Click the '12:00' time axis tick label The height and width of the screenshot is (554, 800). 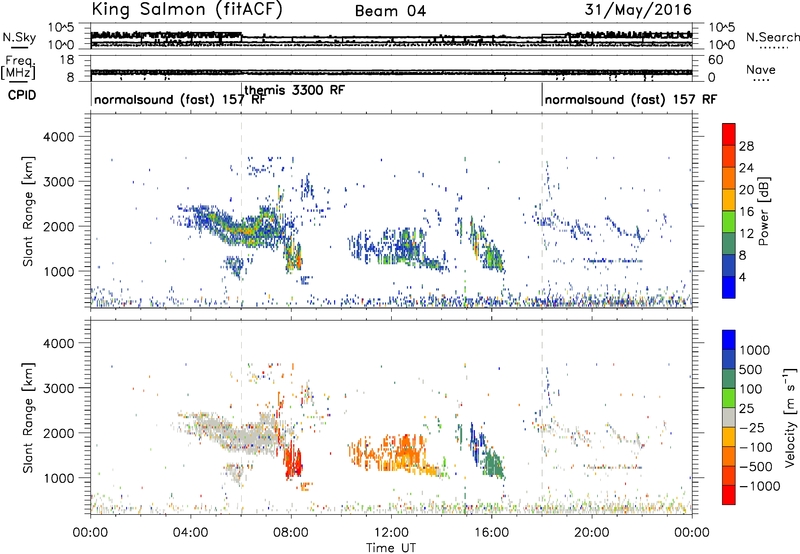pos(391,533)
